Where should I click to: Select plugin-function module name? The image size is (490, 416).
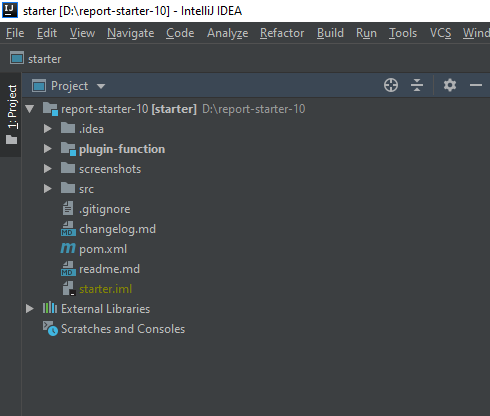click(122, 149)
